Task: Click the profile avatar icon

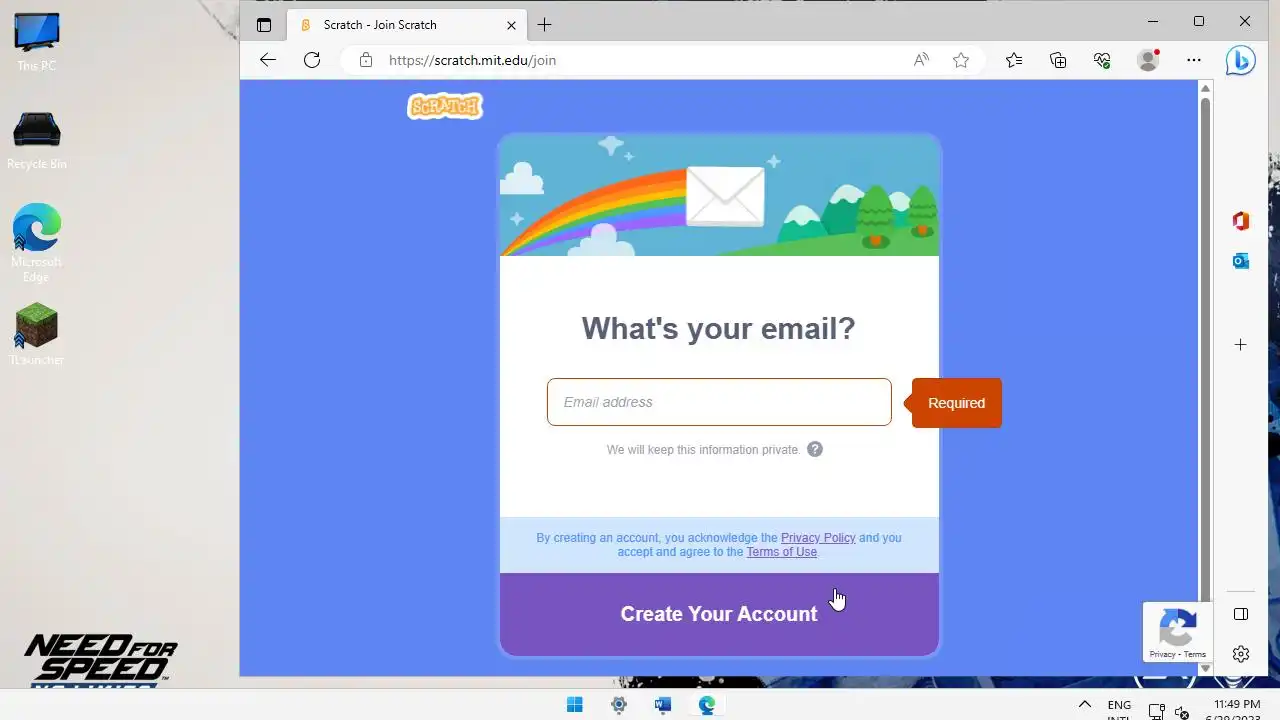Action: 1148,60
